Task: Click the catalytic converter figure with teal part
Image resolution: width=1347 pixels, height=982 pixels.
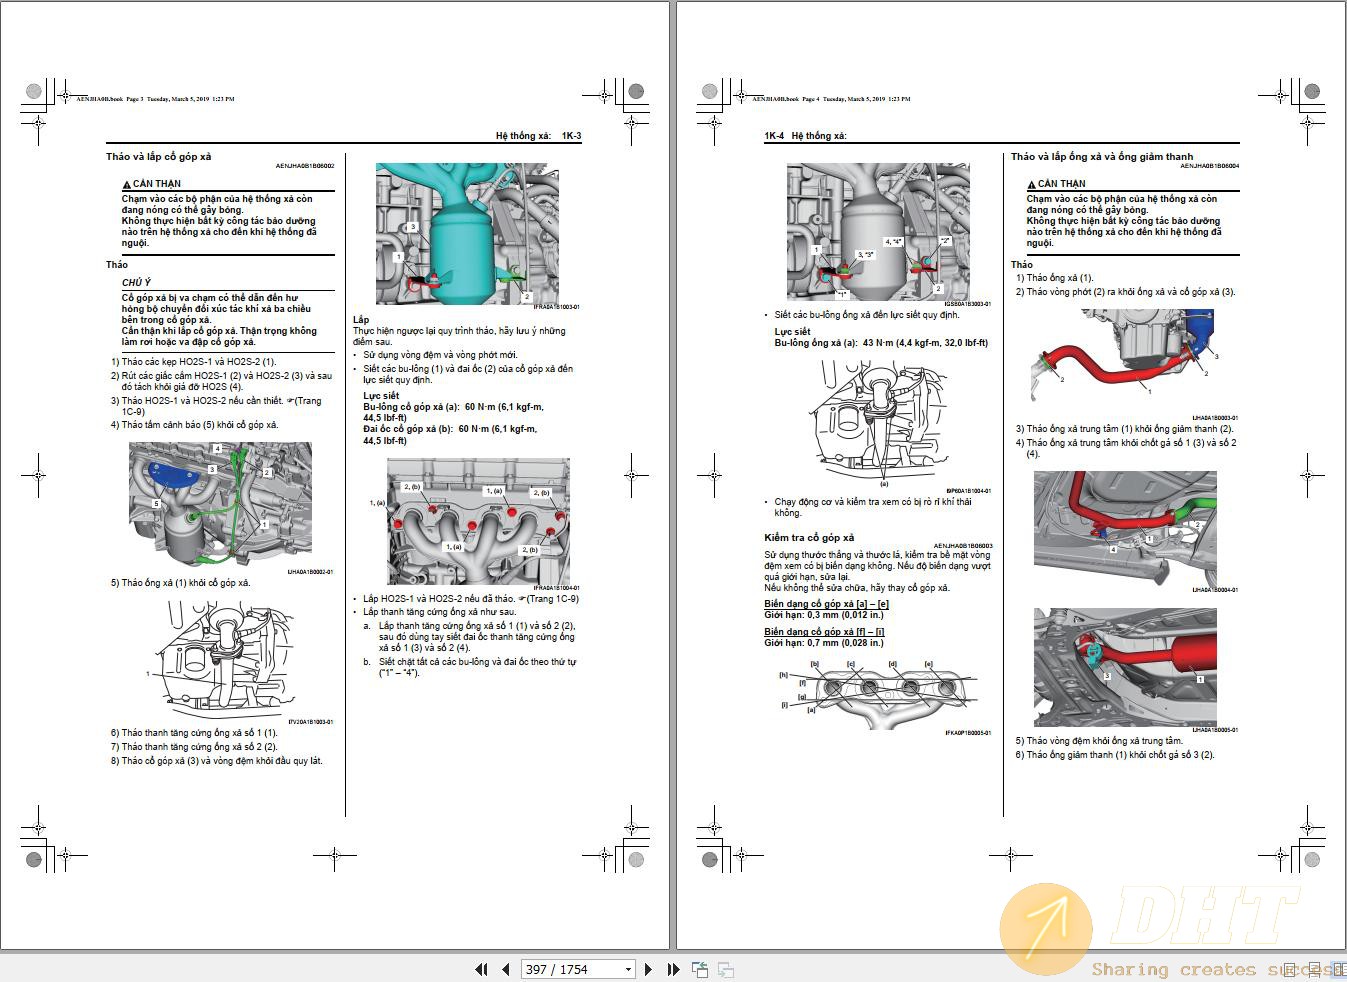Action: pos(466,234)
